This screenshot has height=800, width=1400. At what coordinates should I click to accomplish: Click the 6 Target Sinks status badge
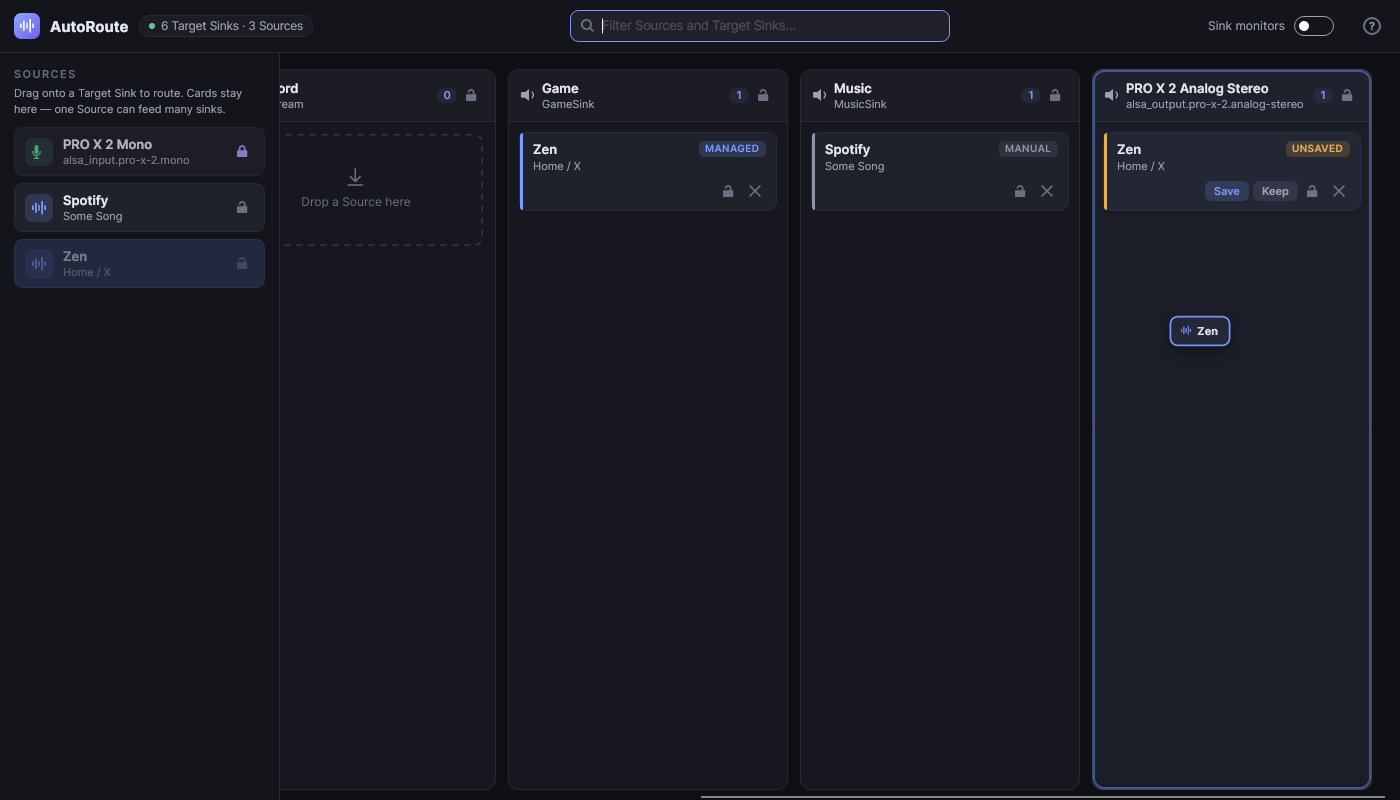point(226,26)
